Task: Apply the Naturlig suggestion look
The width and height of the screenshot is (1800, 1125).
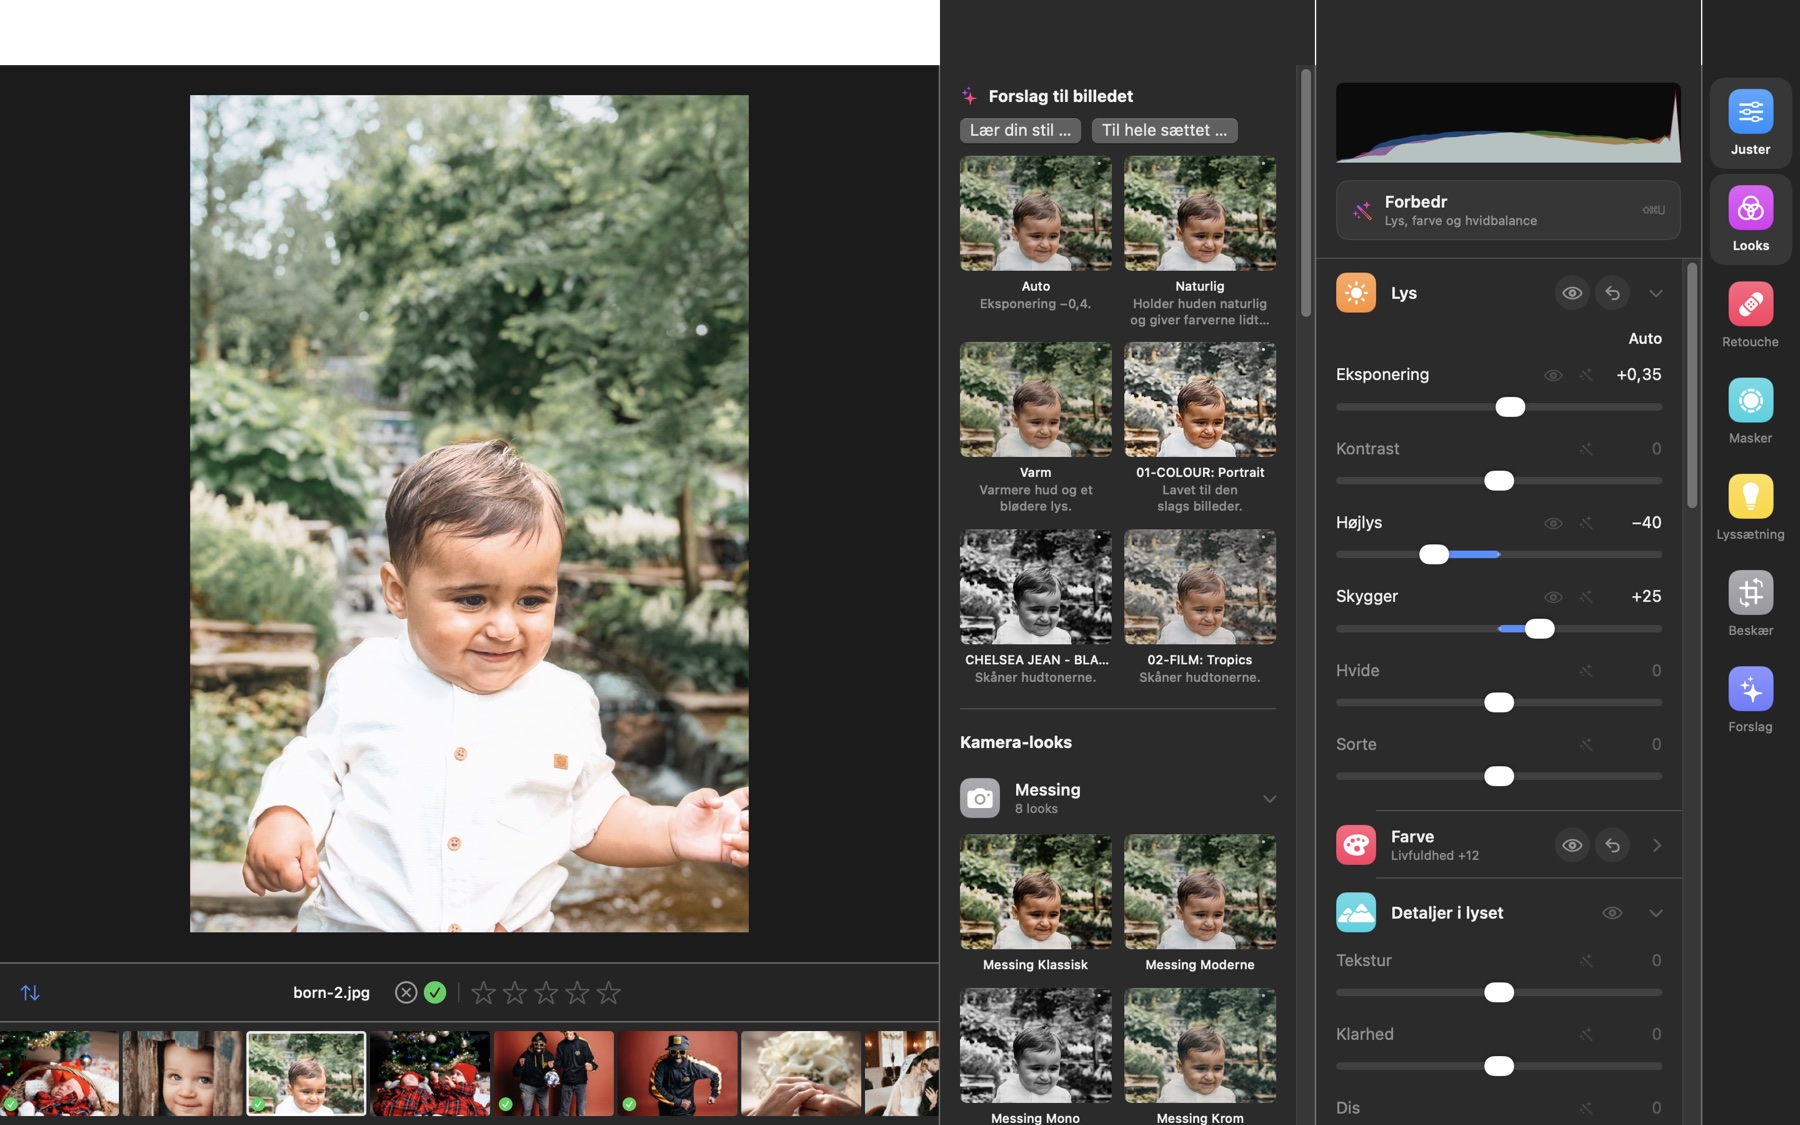Action: [x=1200, y=213]
